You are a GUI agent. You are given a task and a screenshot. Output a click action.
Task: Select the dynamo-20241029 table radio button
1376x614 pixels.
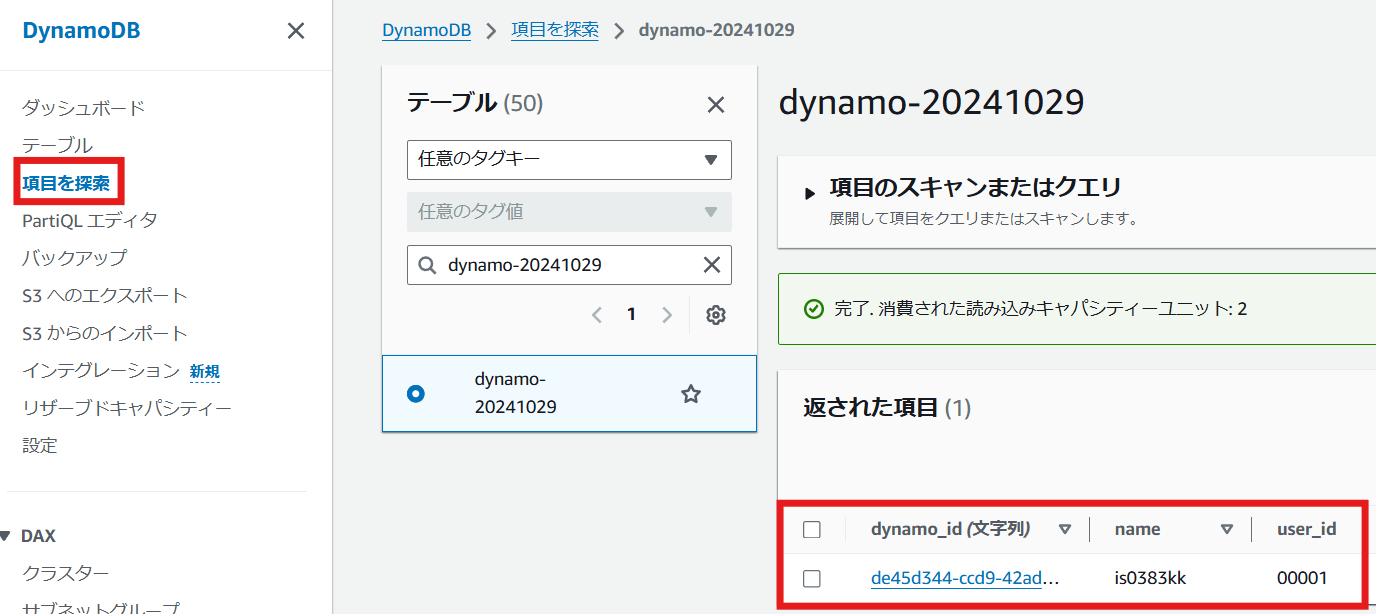416,394
